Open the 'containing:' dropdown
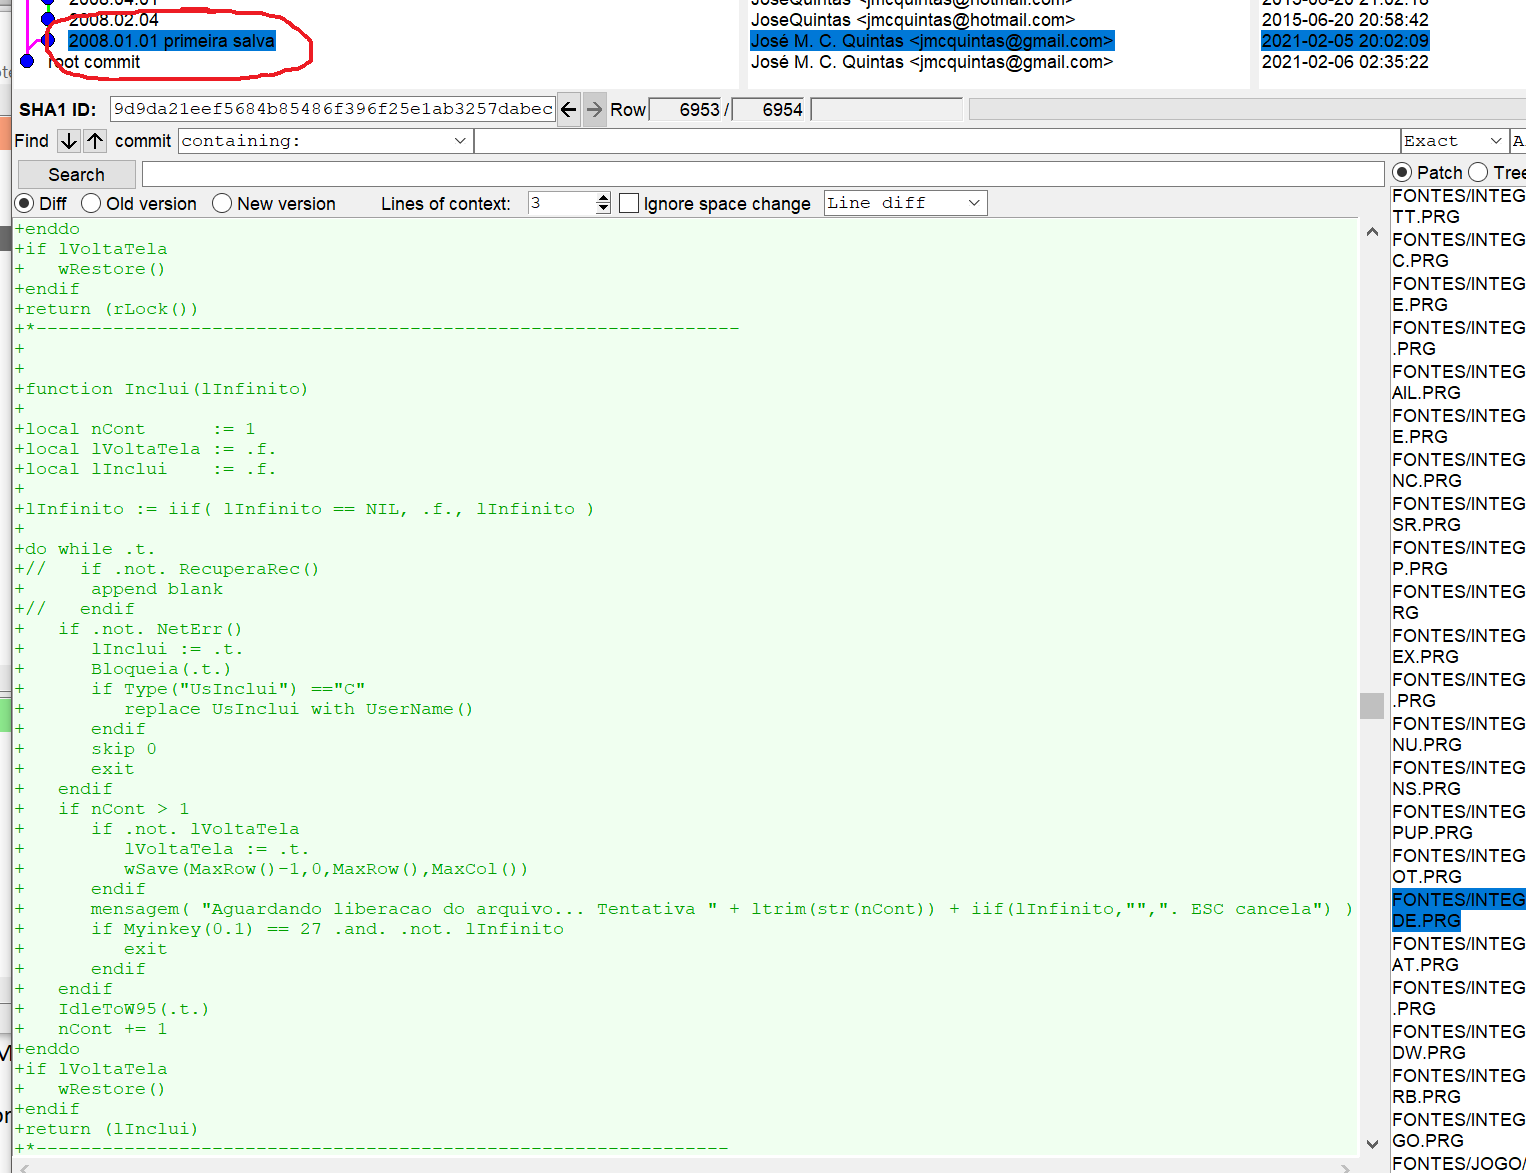Image resolution: width=1526 pixels, height=1173 pixels. pyautogui.click(x=460, y=141)
